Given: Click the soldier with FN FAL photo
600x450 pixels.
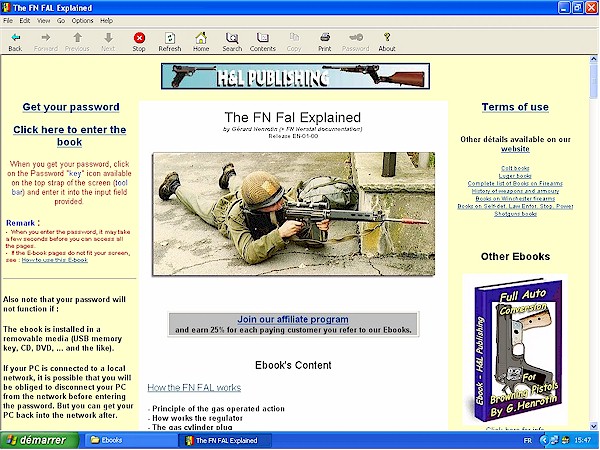Looking at the screenshot, I should coord(293,214).
